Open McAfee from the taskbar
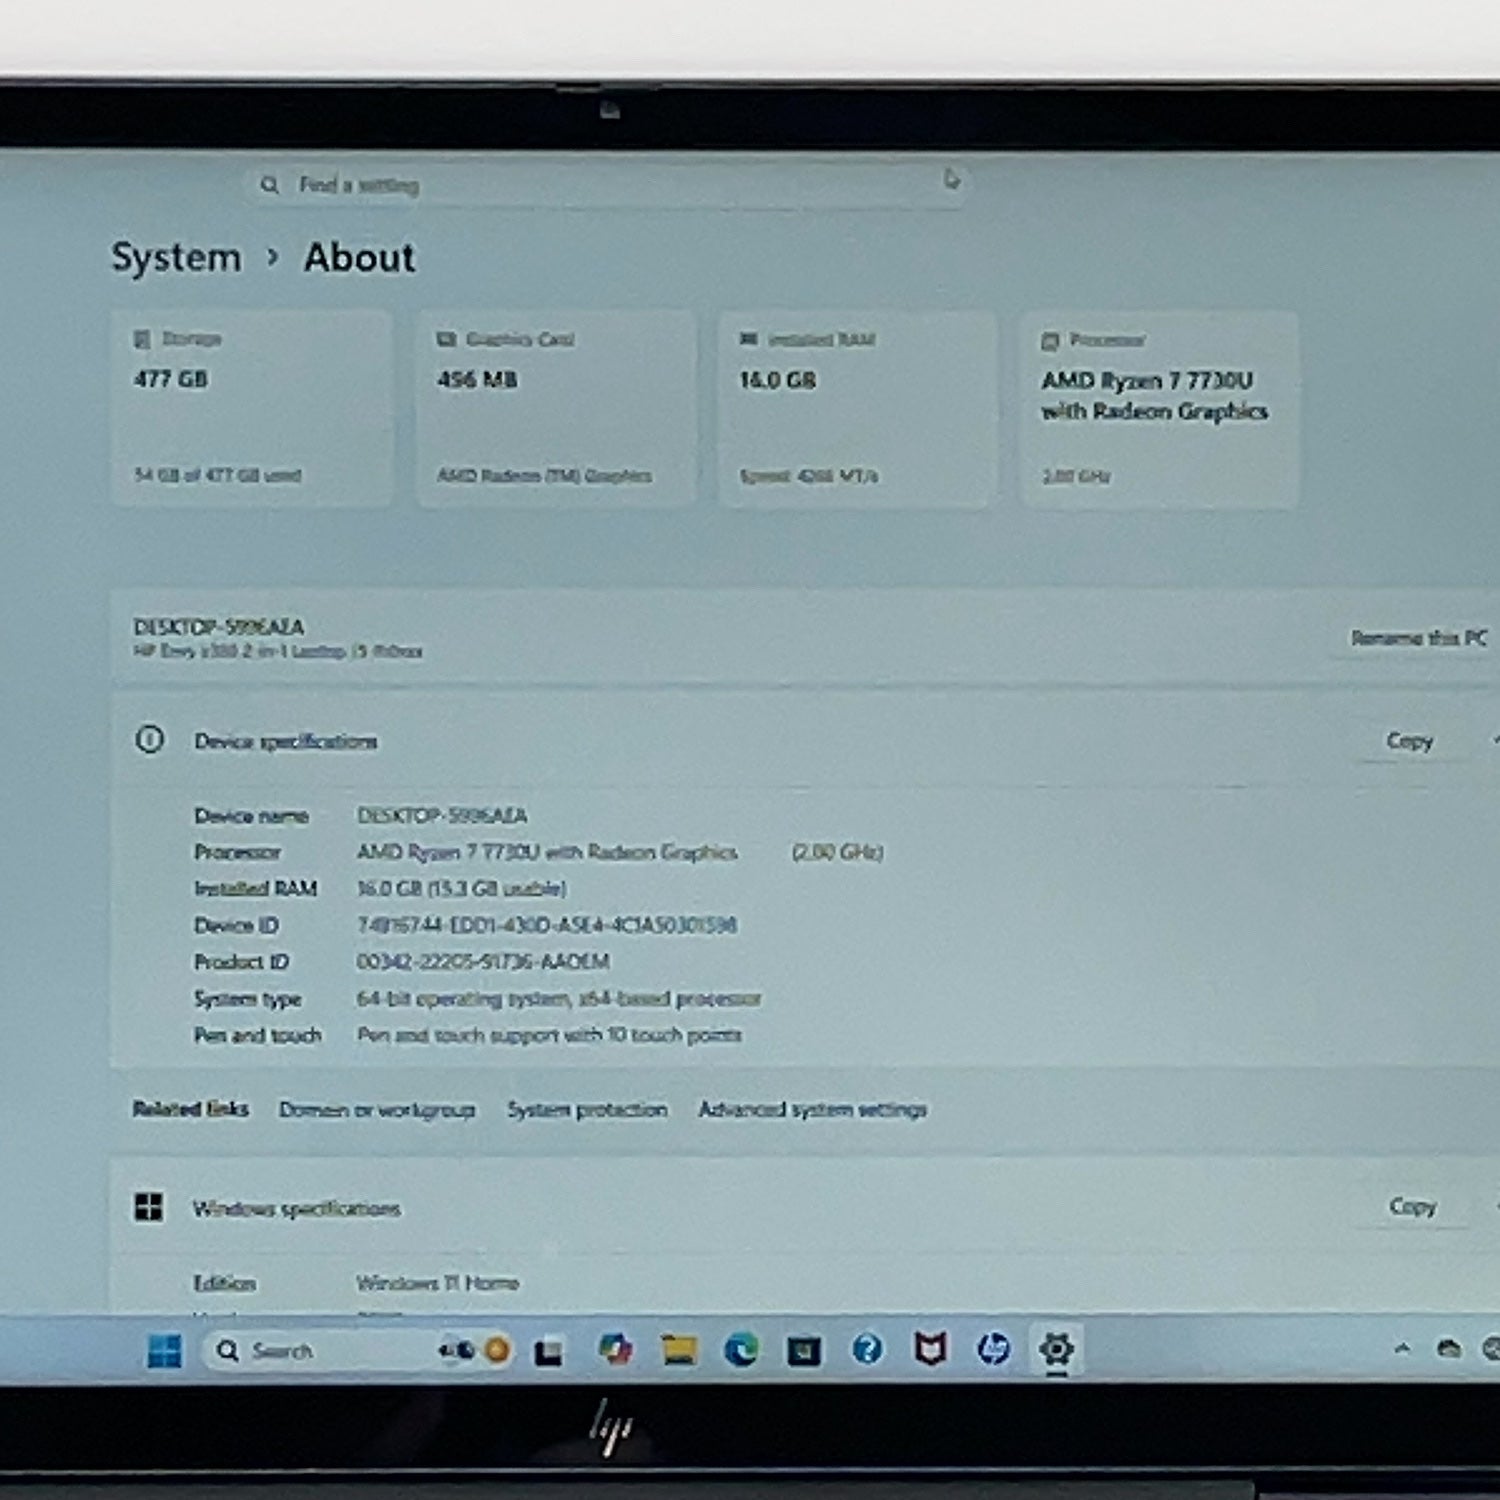Image resolution: width=1500 pixels, height=1500 pixels. [x=930, y=1350]
